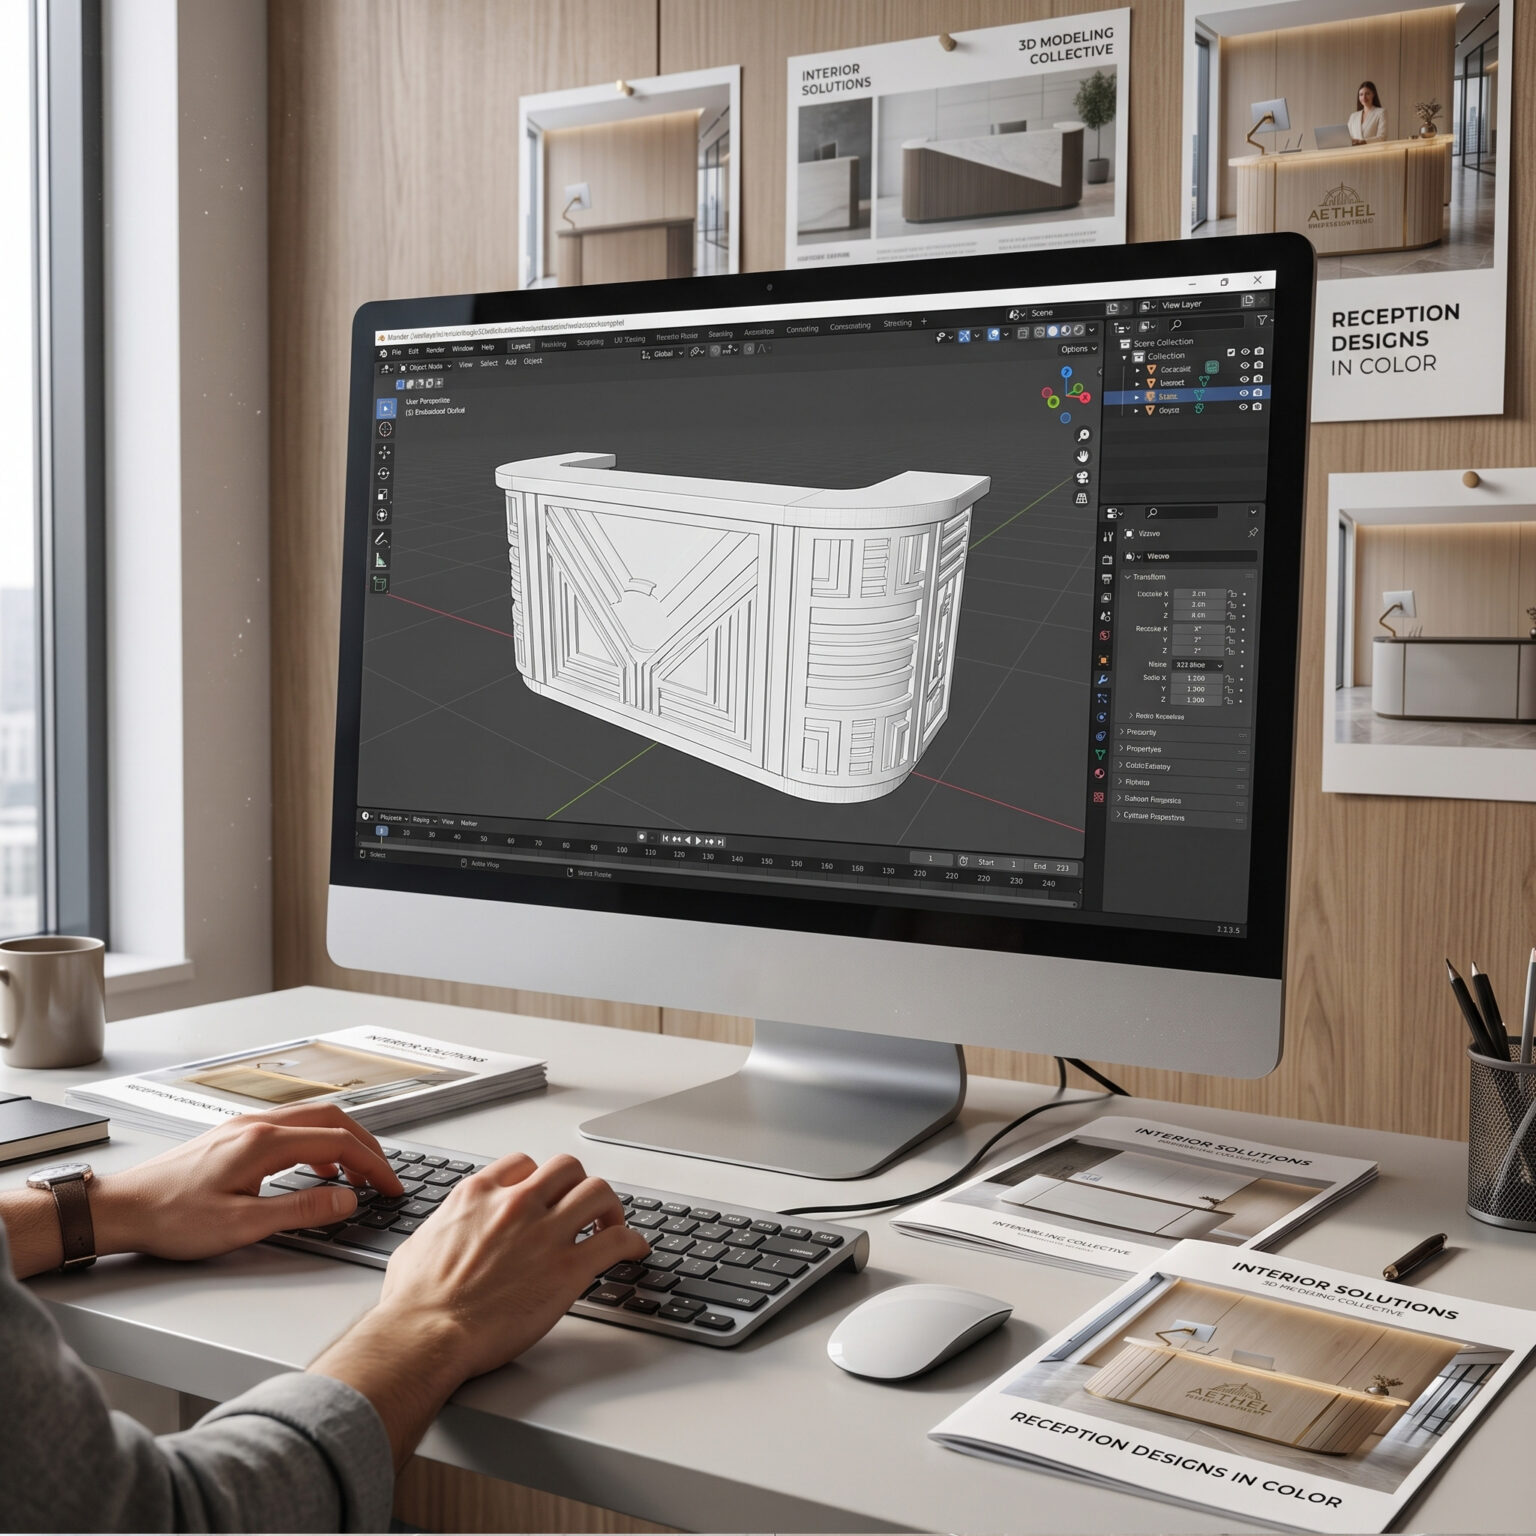
Task: Toggle the Collection exclude checkbox
Action: click(1232, 353)
